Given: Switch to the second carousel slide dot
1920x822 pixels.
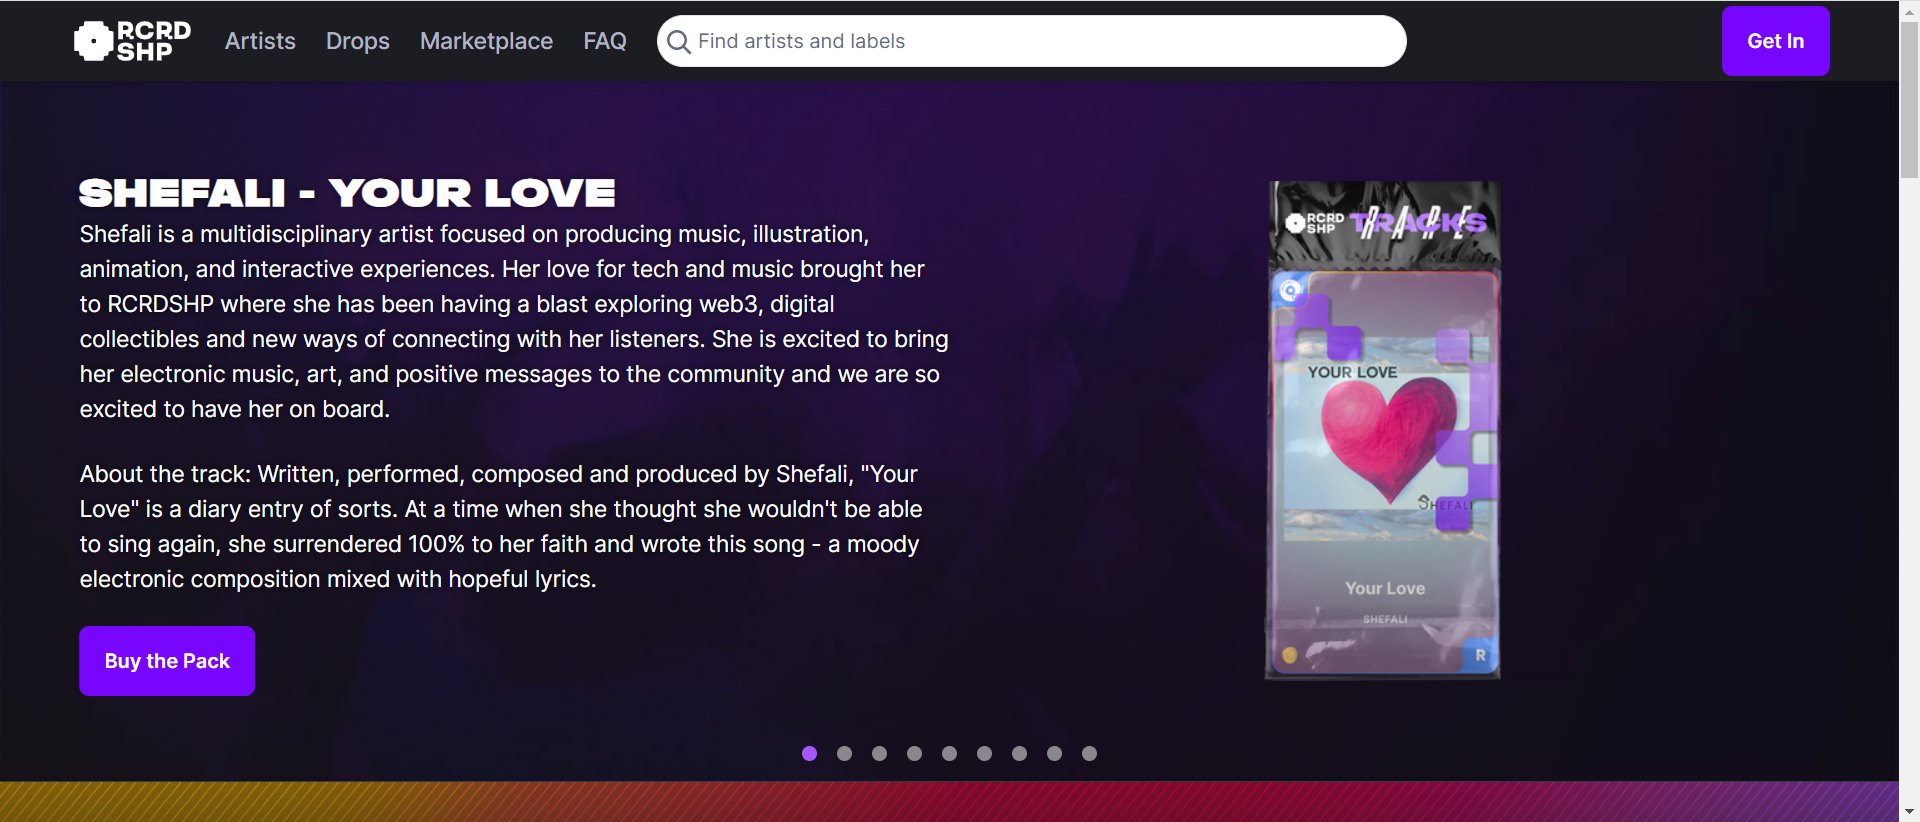Looking at the screenshot, I should (845, 754).
